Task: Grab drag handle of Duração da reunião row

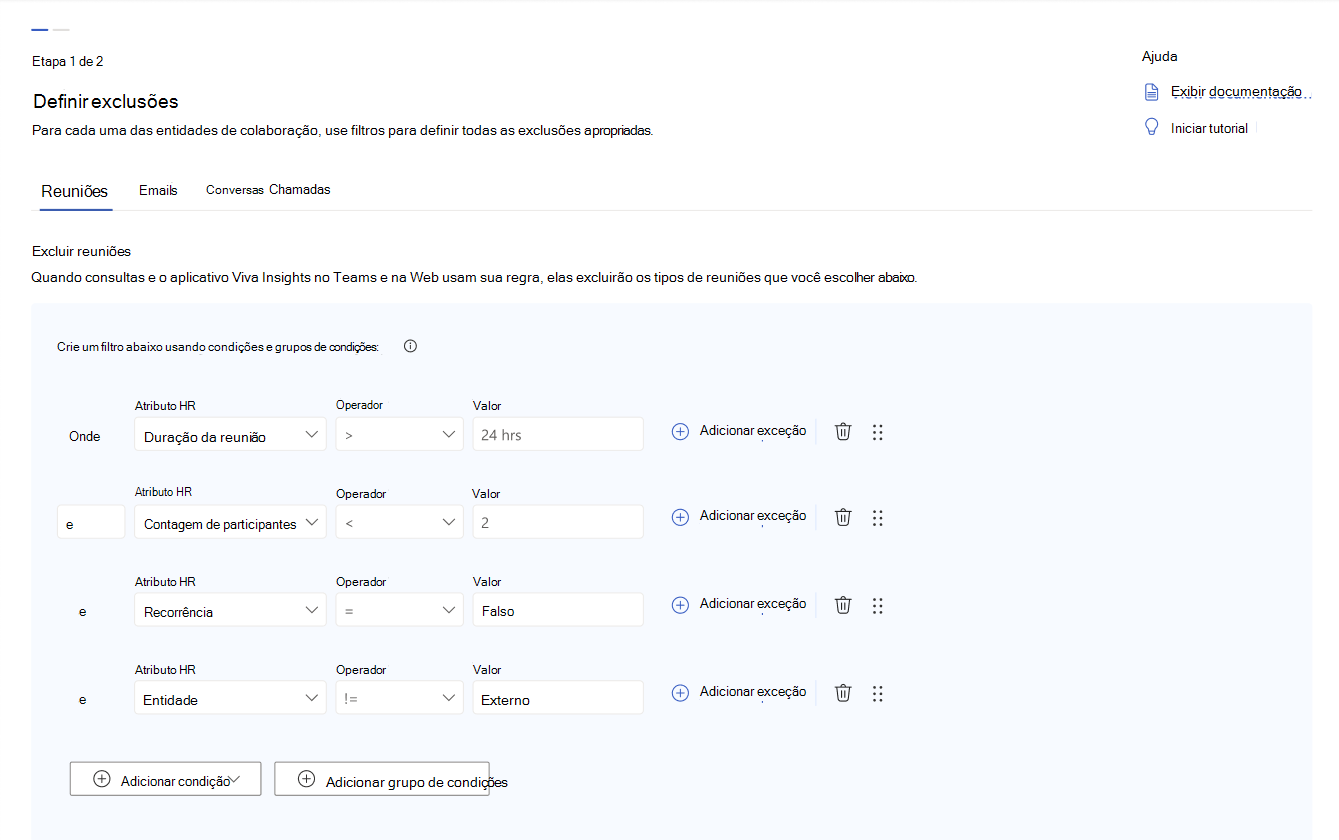Action: pyautogui.click(x=877, y=432)
